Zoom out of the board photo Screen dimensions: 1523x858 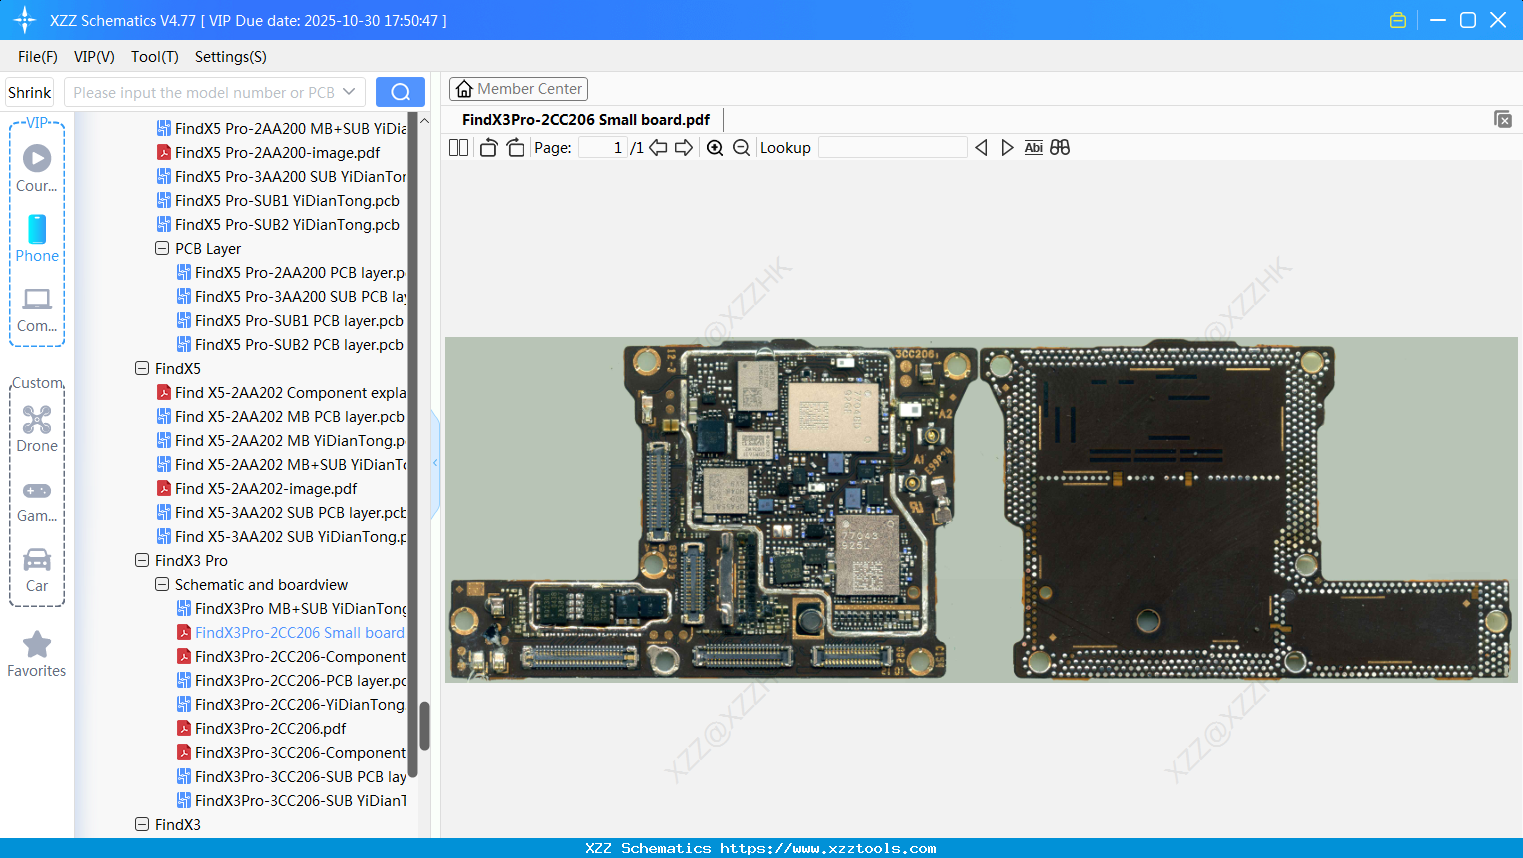point(741,147)
